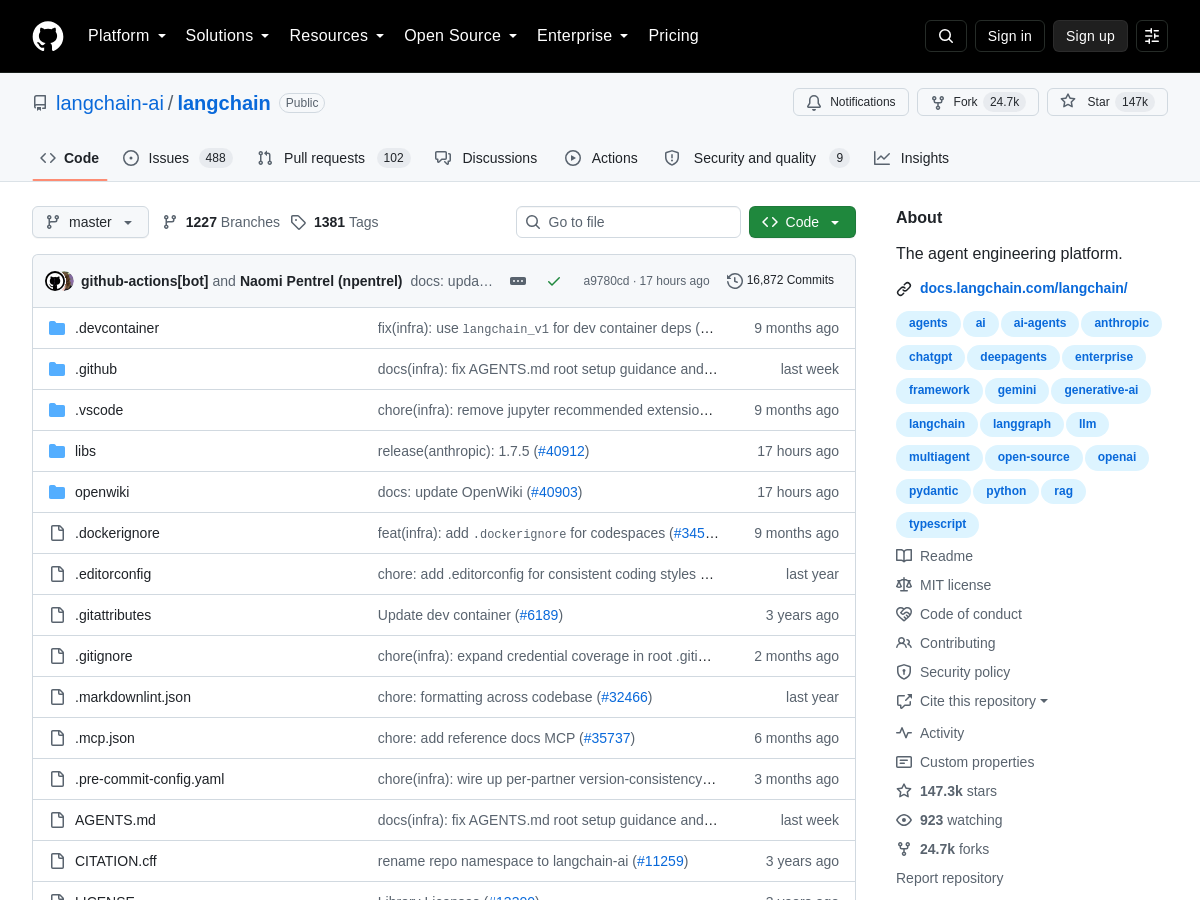This screenshot has height=900, width=1200.
Task: Click the Notifications bell button
Action: pyautogui.click(x=851, y=102)
